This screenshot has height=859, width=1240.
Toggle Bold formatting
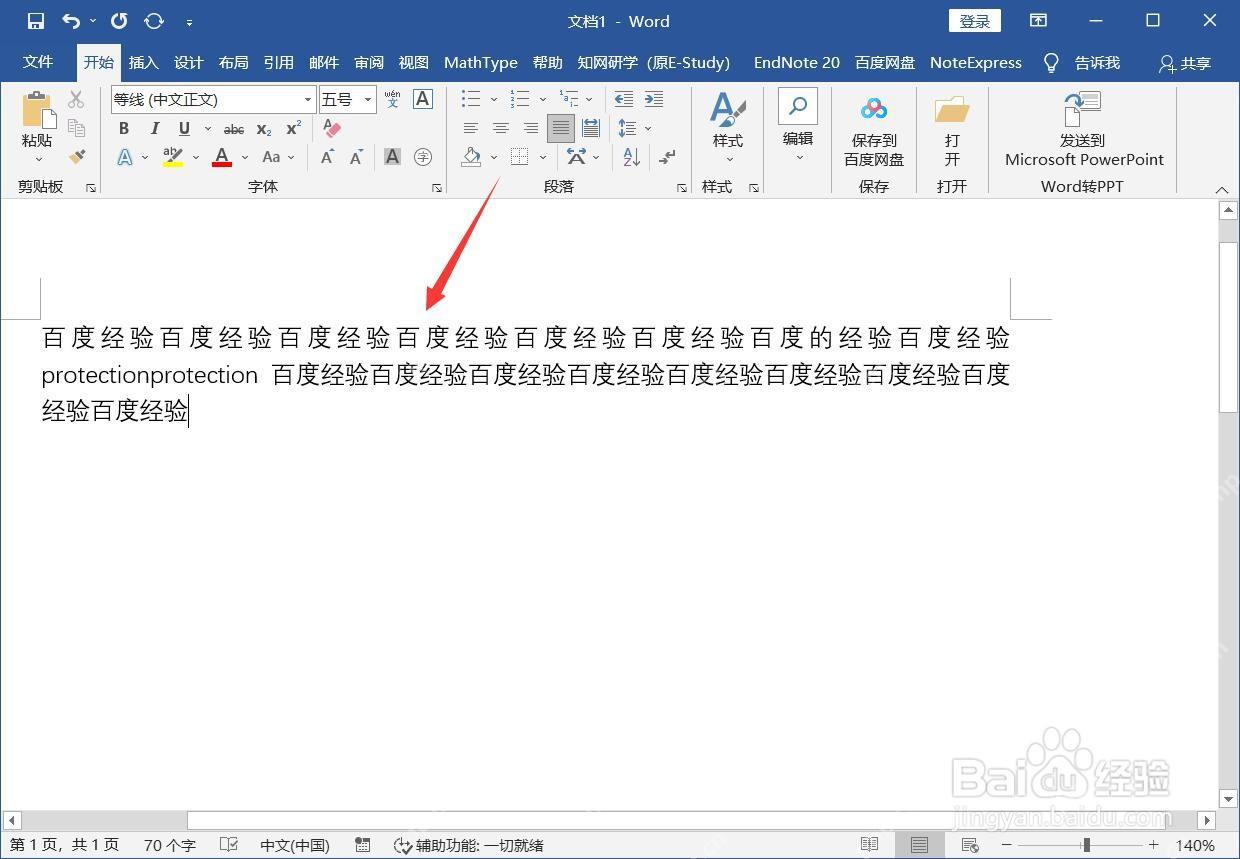124,129
